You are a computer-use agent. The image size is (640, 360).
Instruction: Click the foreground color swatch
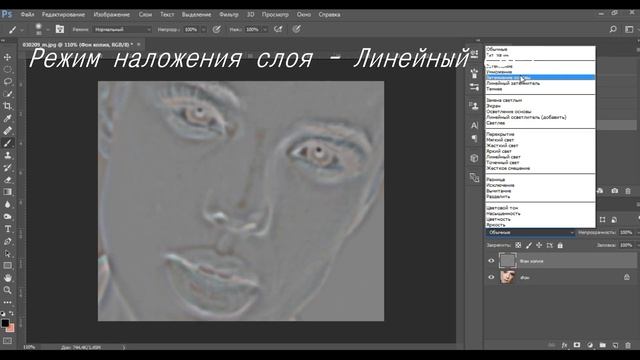(x=4, y=323)
